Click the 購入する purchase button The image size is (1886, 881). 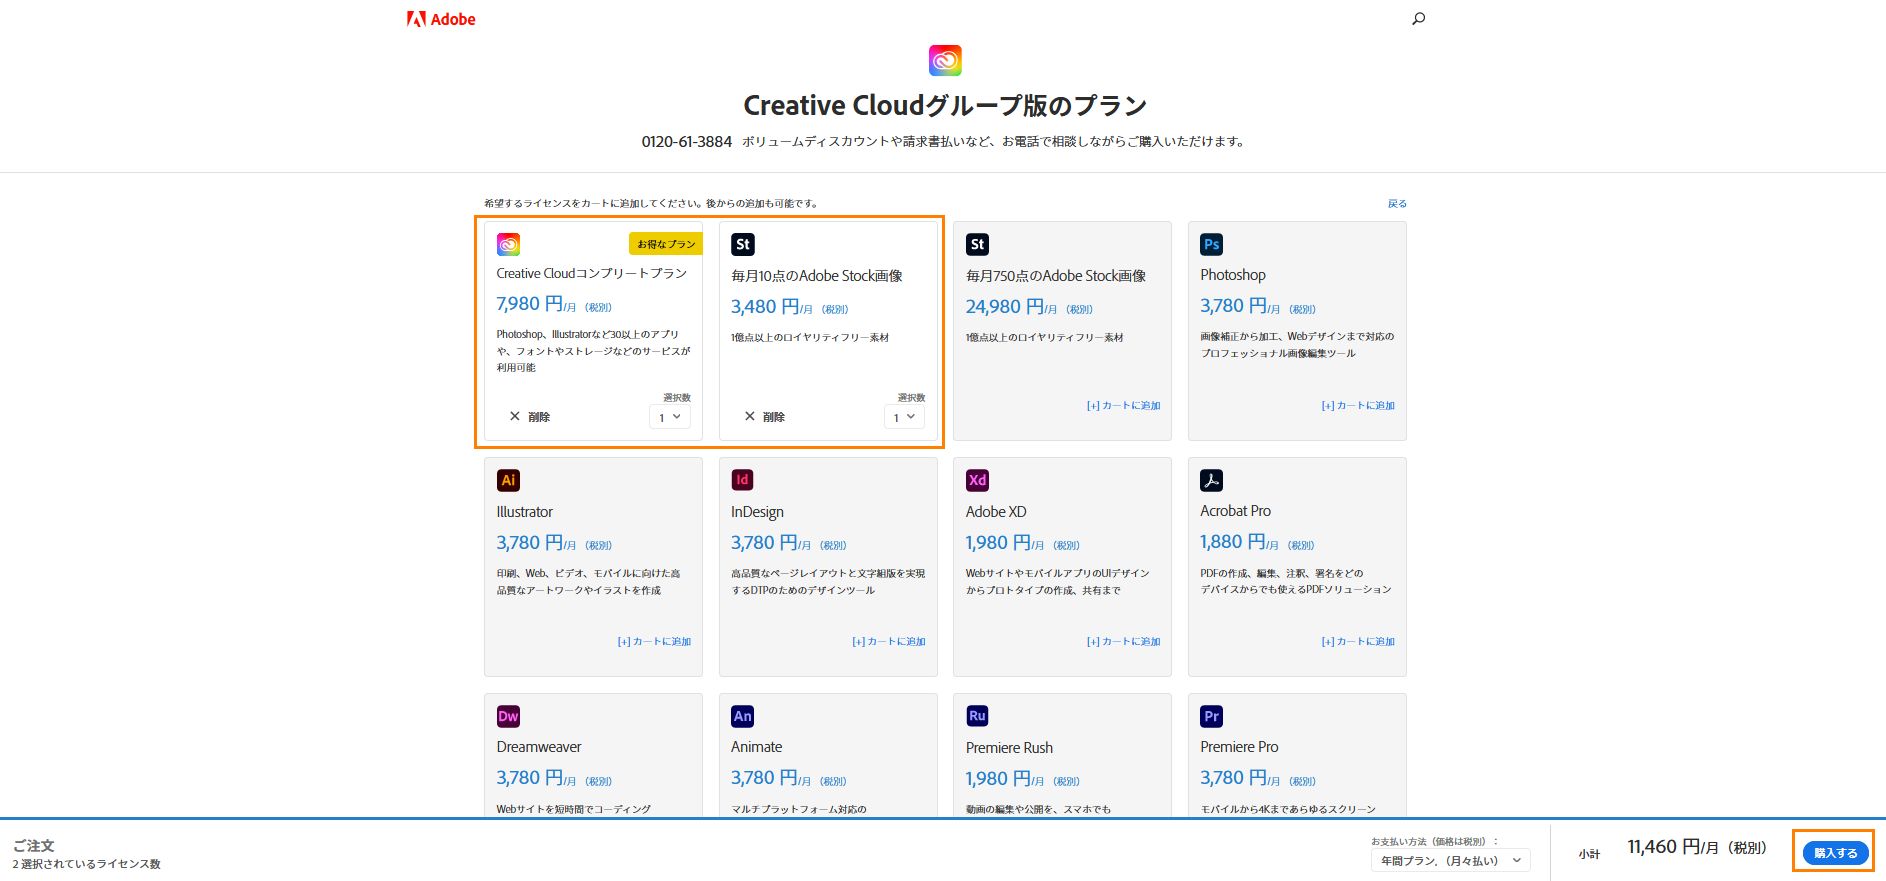click(x=1835, y=853)
